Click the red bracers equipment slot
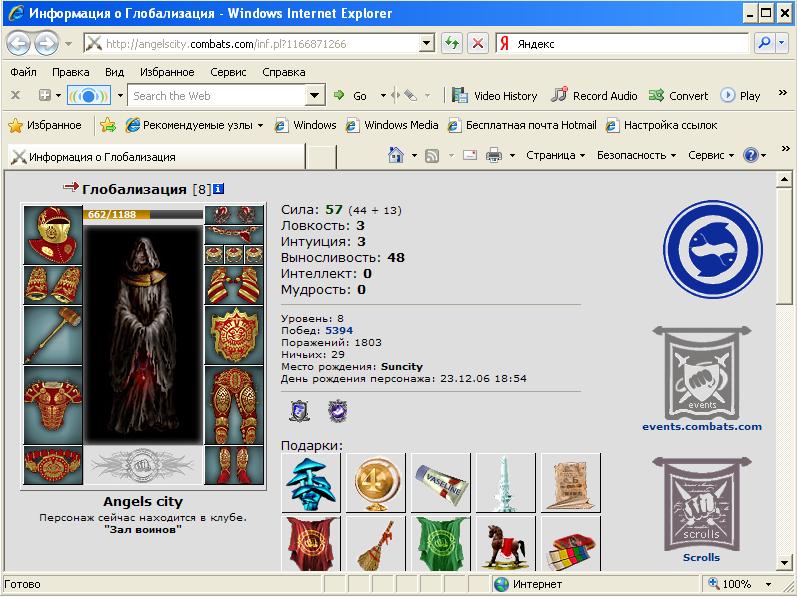 click(x=53, y=285)
